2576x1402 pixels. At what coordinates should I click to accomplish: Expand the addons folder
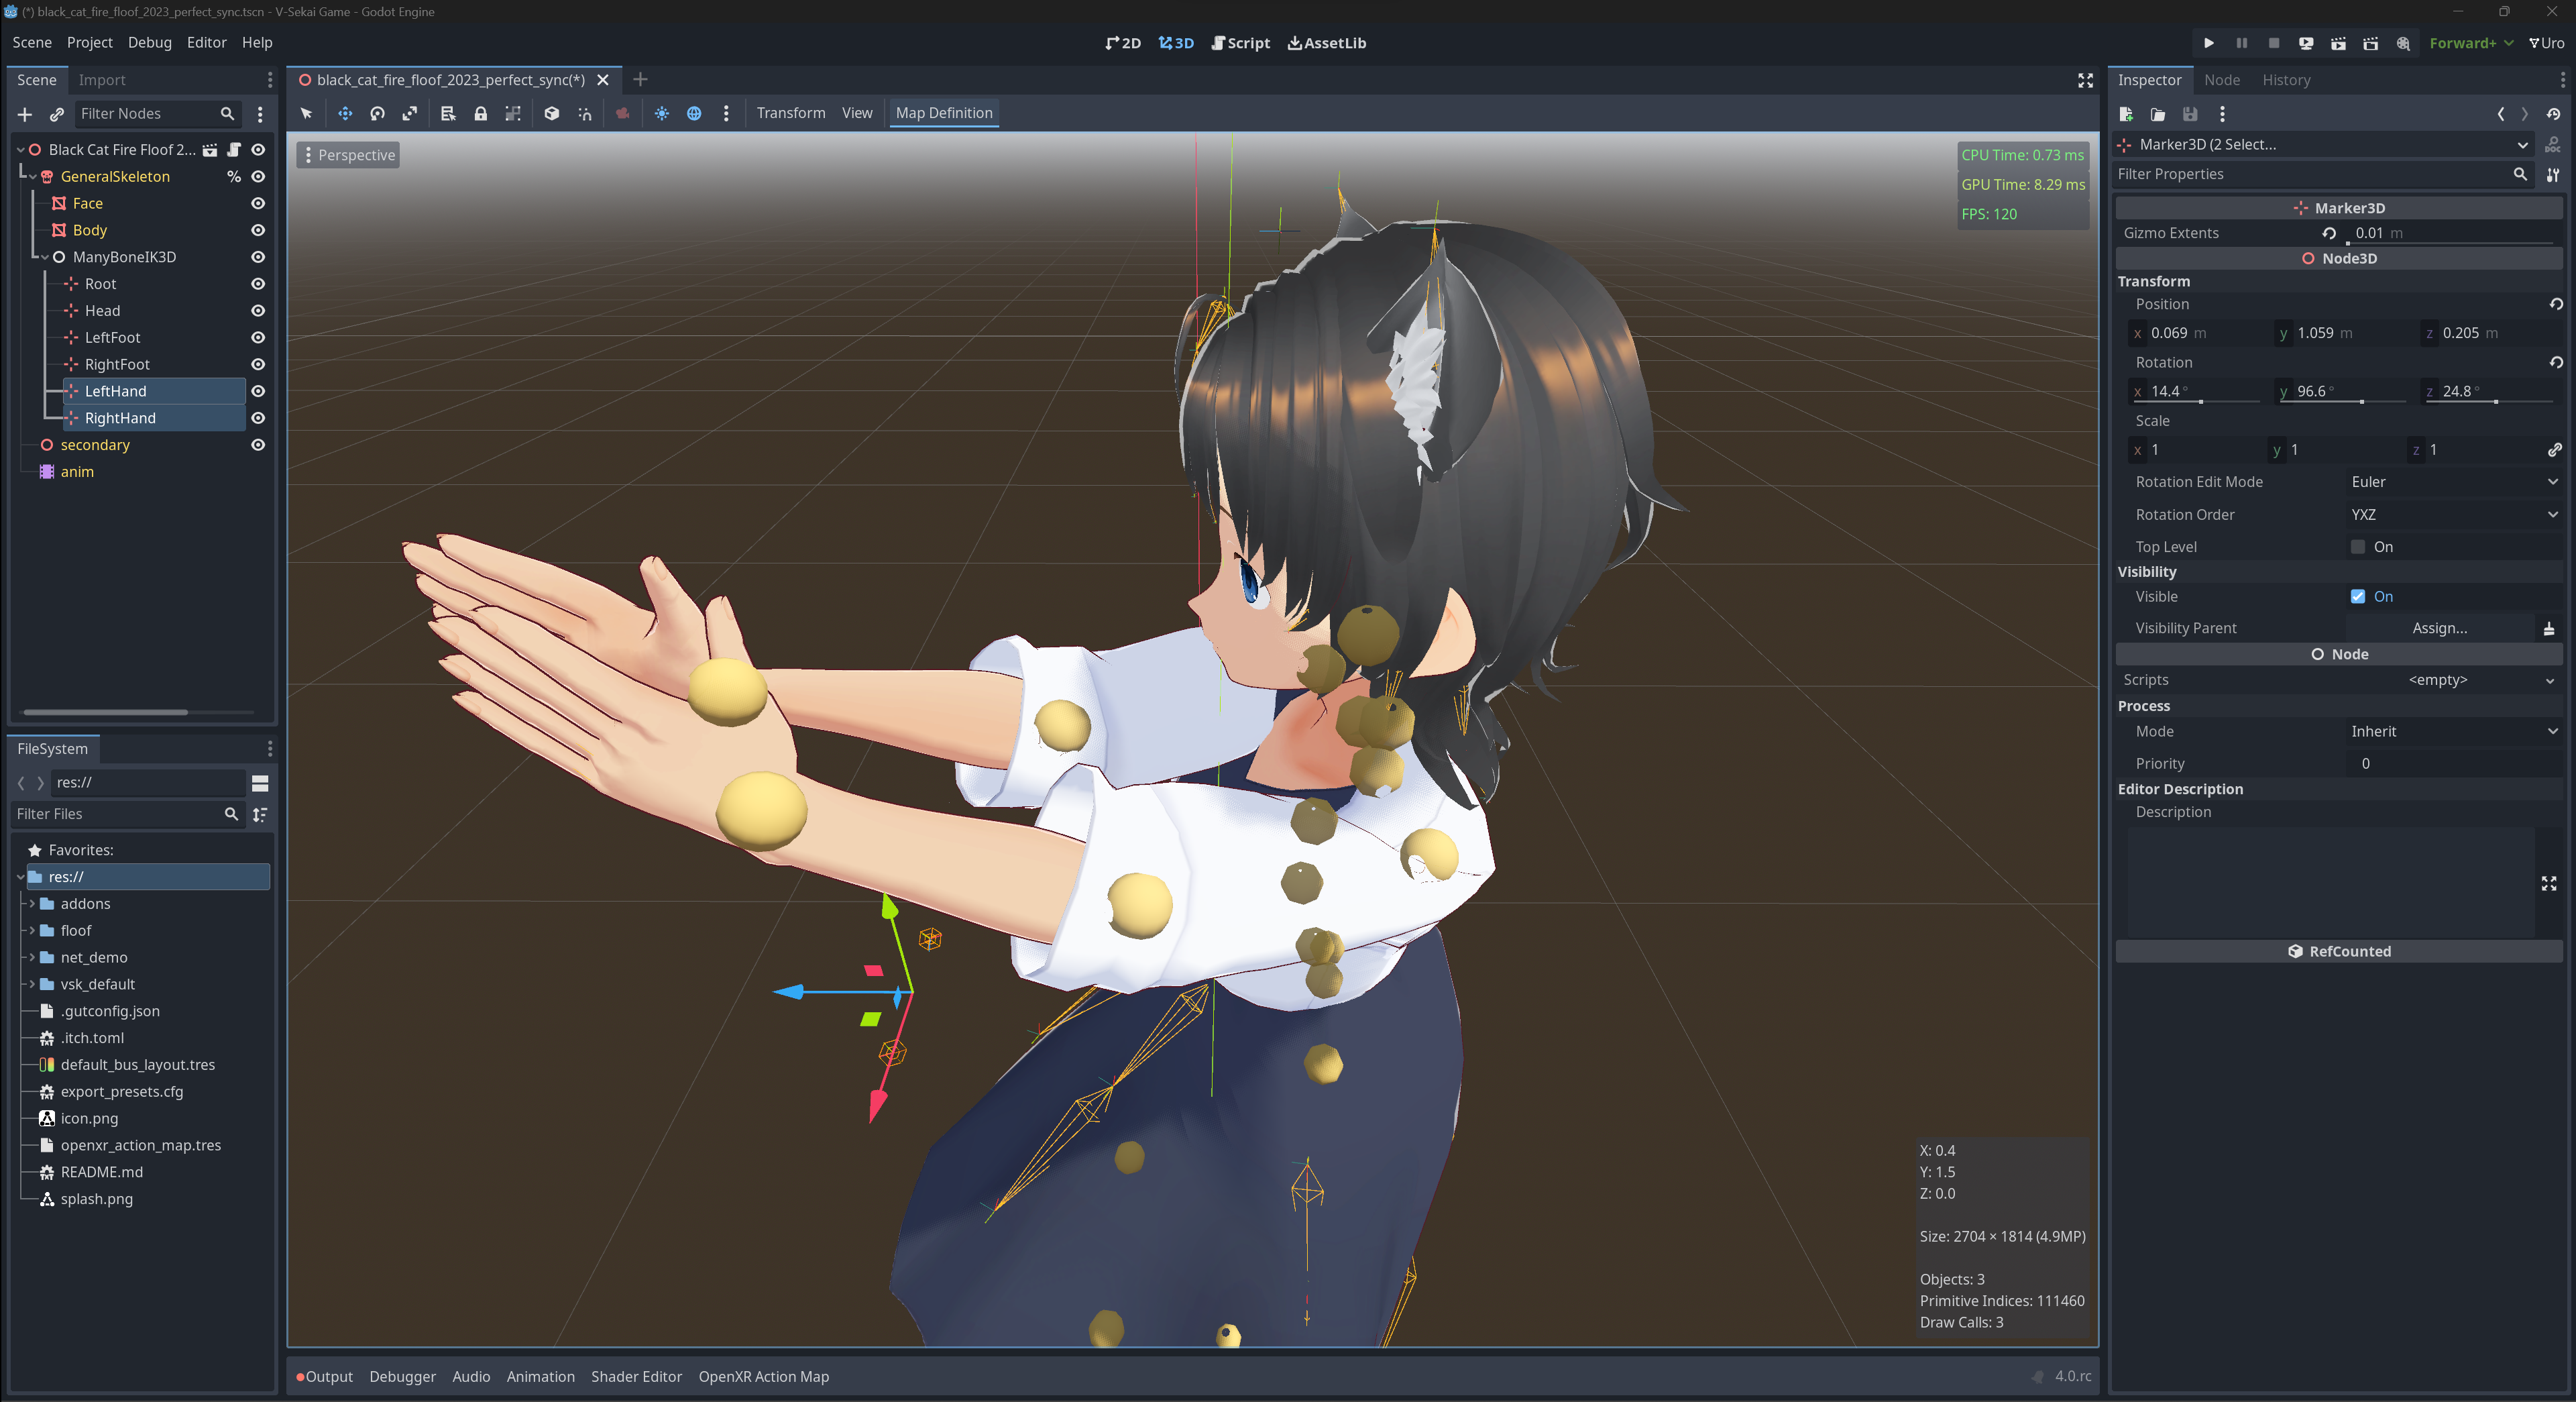tap(32, 904)
